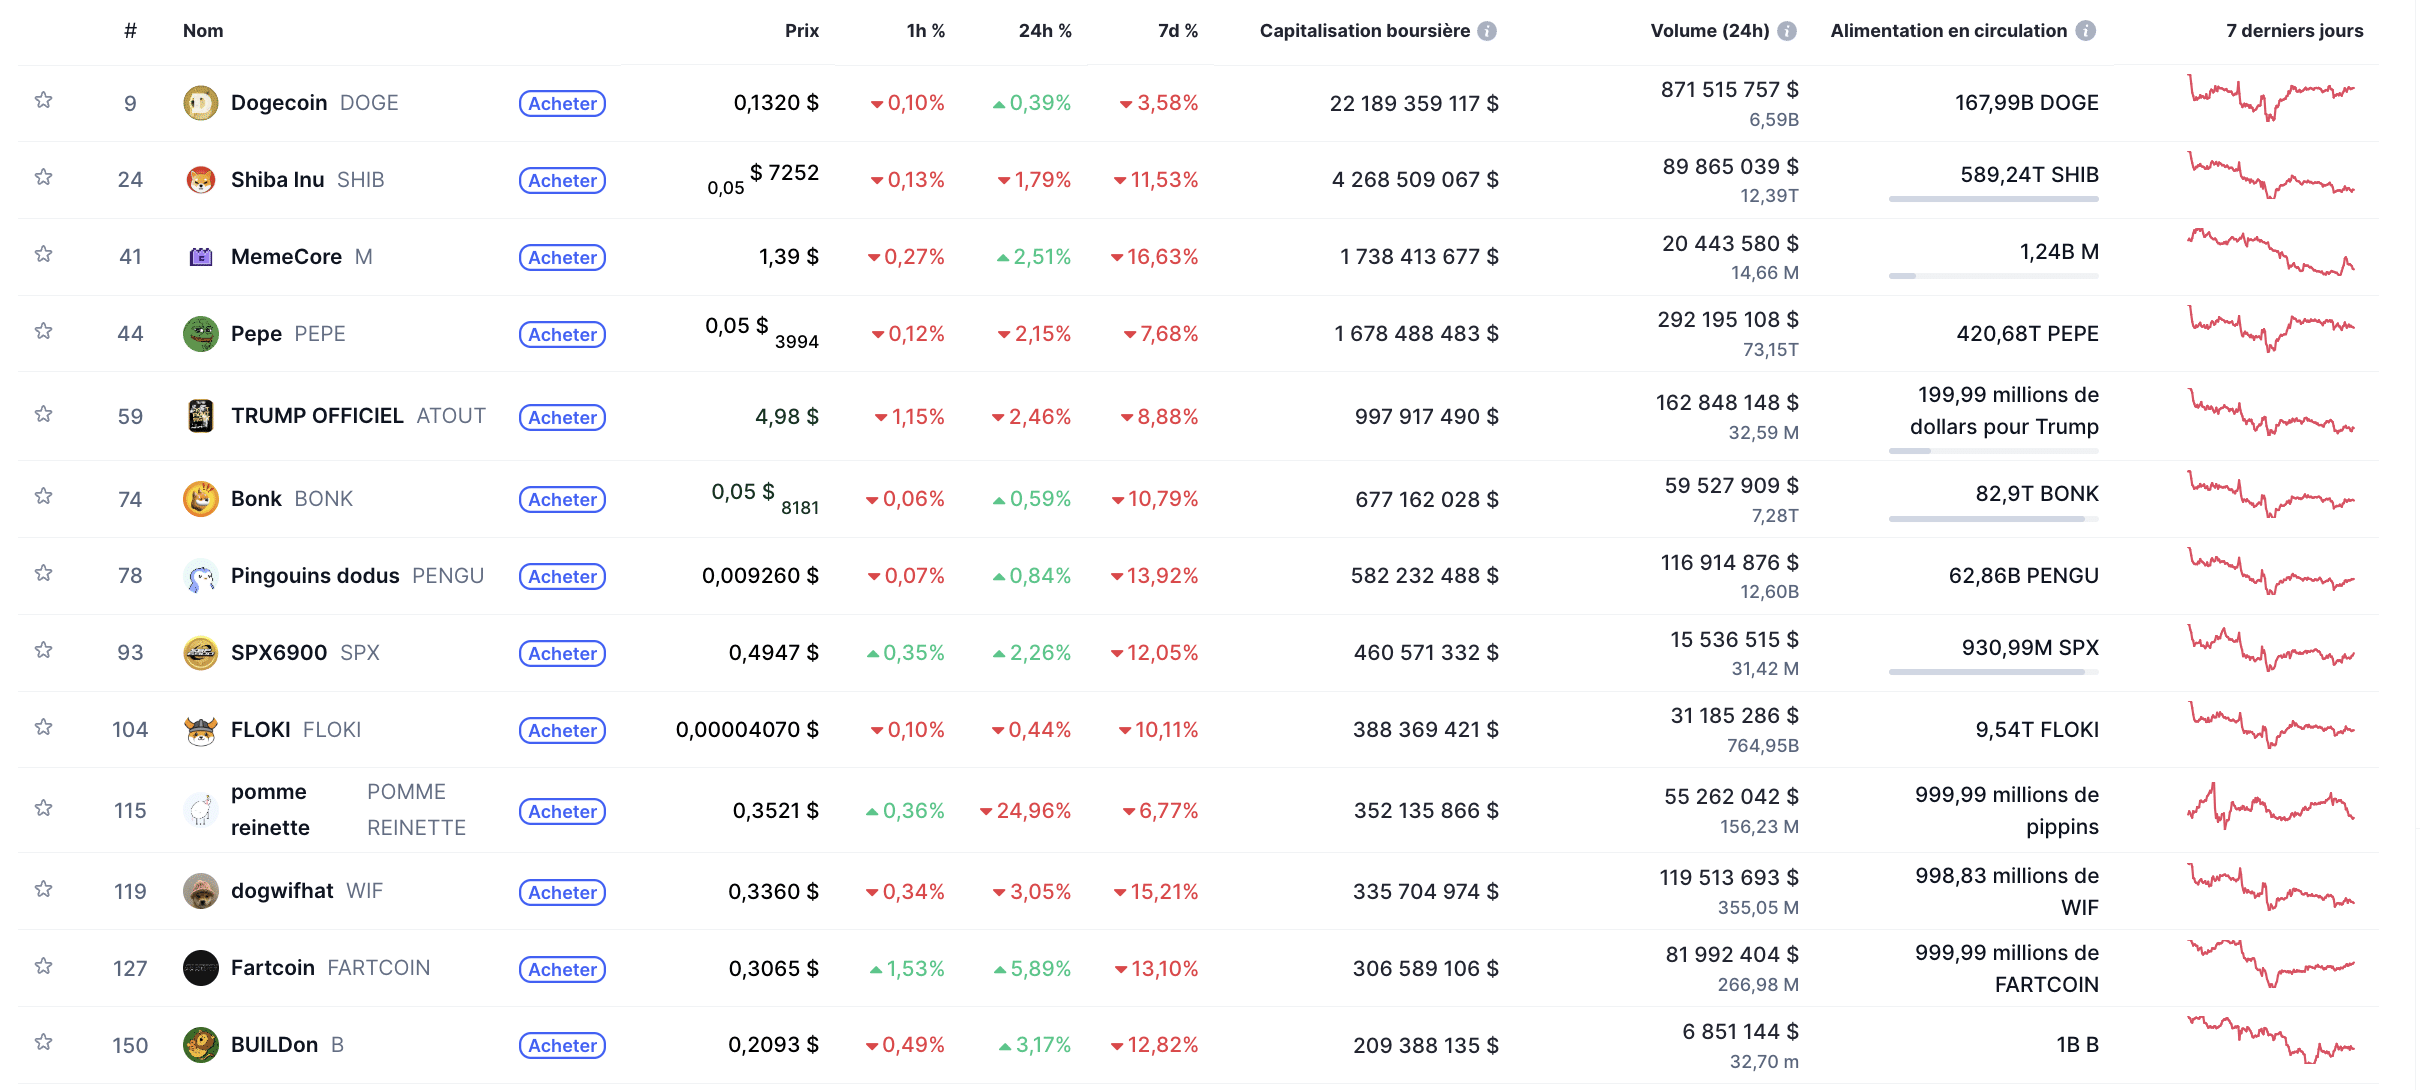Screen dimensions: 2420x1090
Task: Click the Pepe frog logo
Action: click(201, 333)
